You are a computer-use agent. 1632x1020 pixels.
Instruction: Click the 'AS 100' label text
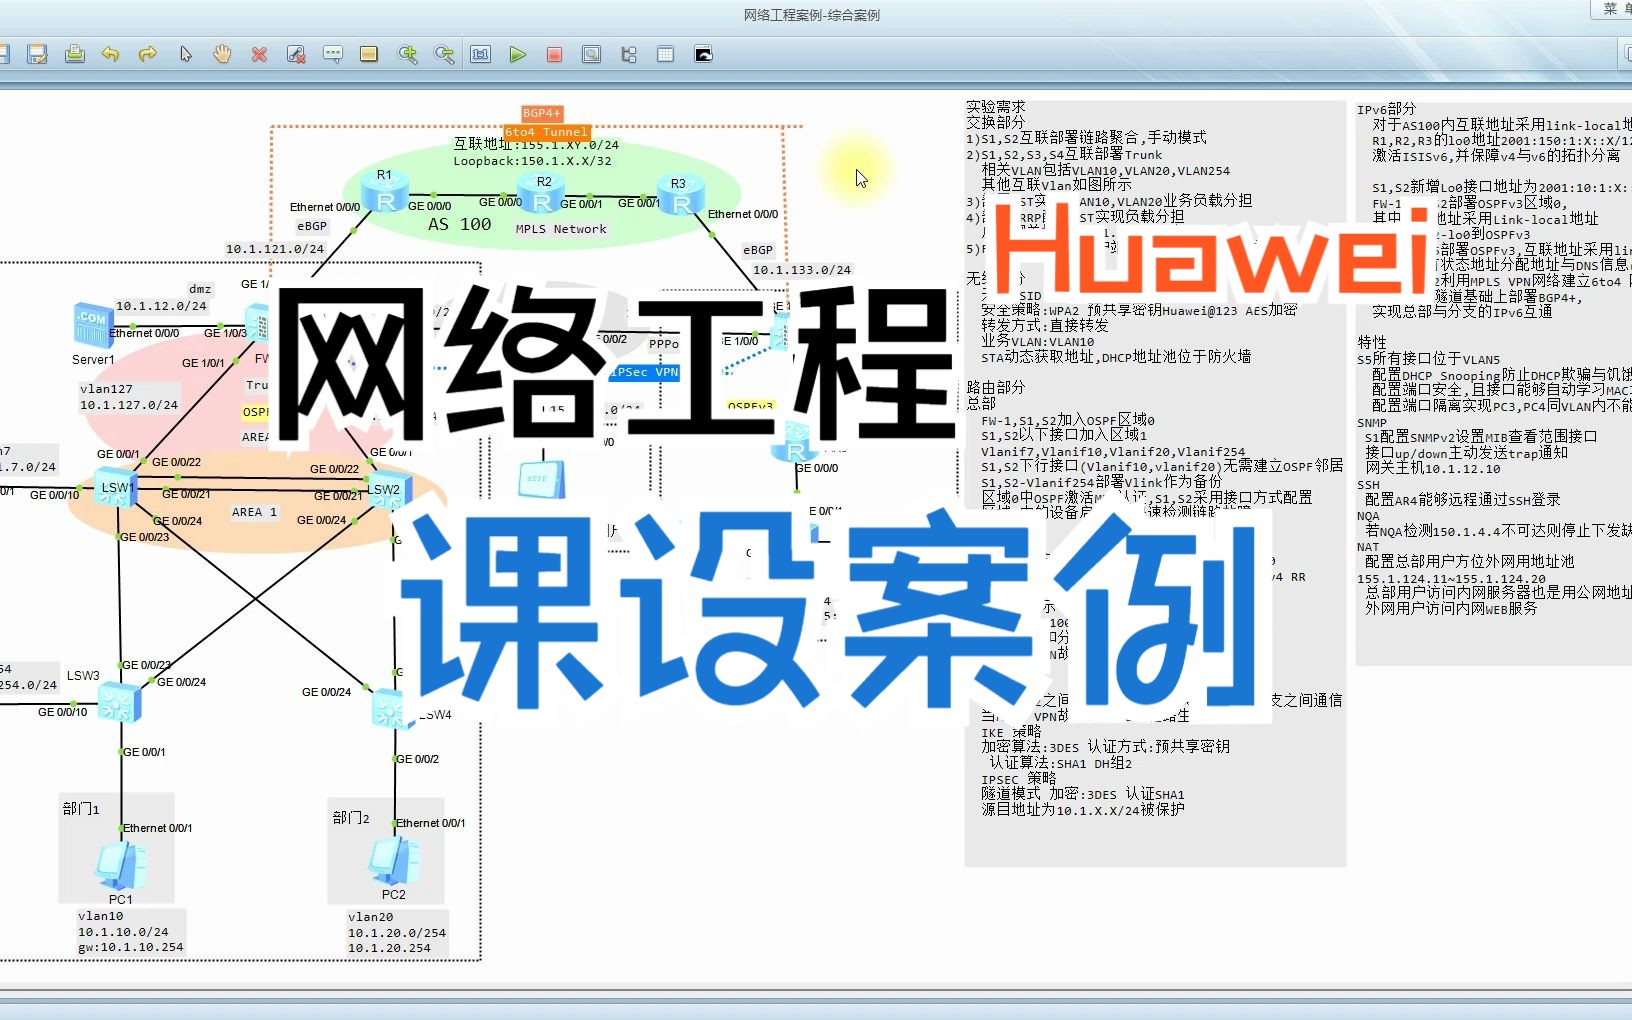click(x=460, y=224)
